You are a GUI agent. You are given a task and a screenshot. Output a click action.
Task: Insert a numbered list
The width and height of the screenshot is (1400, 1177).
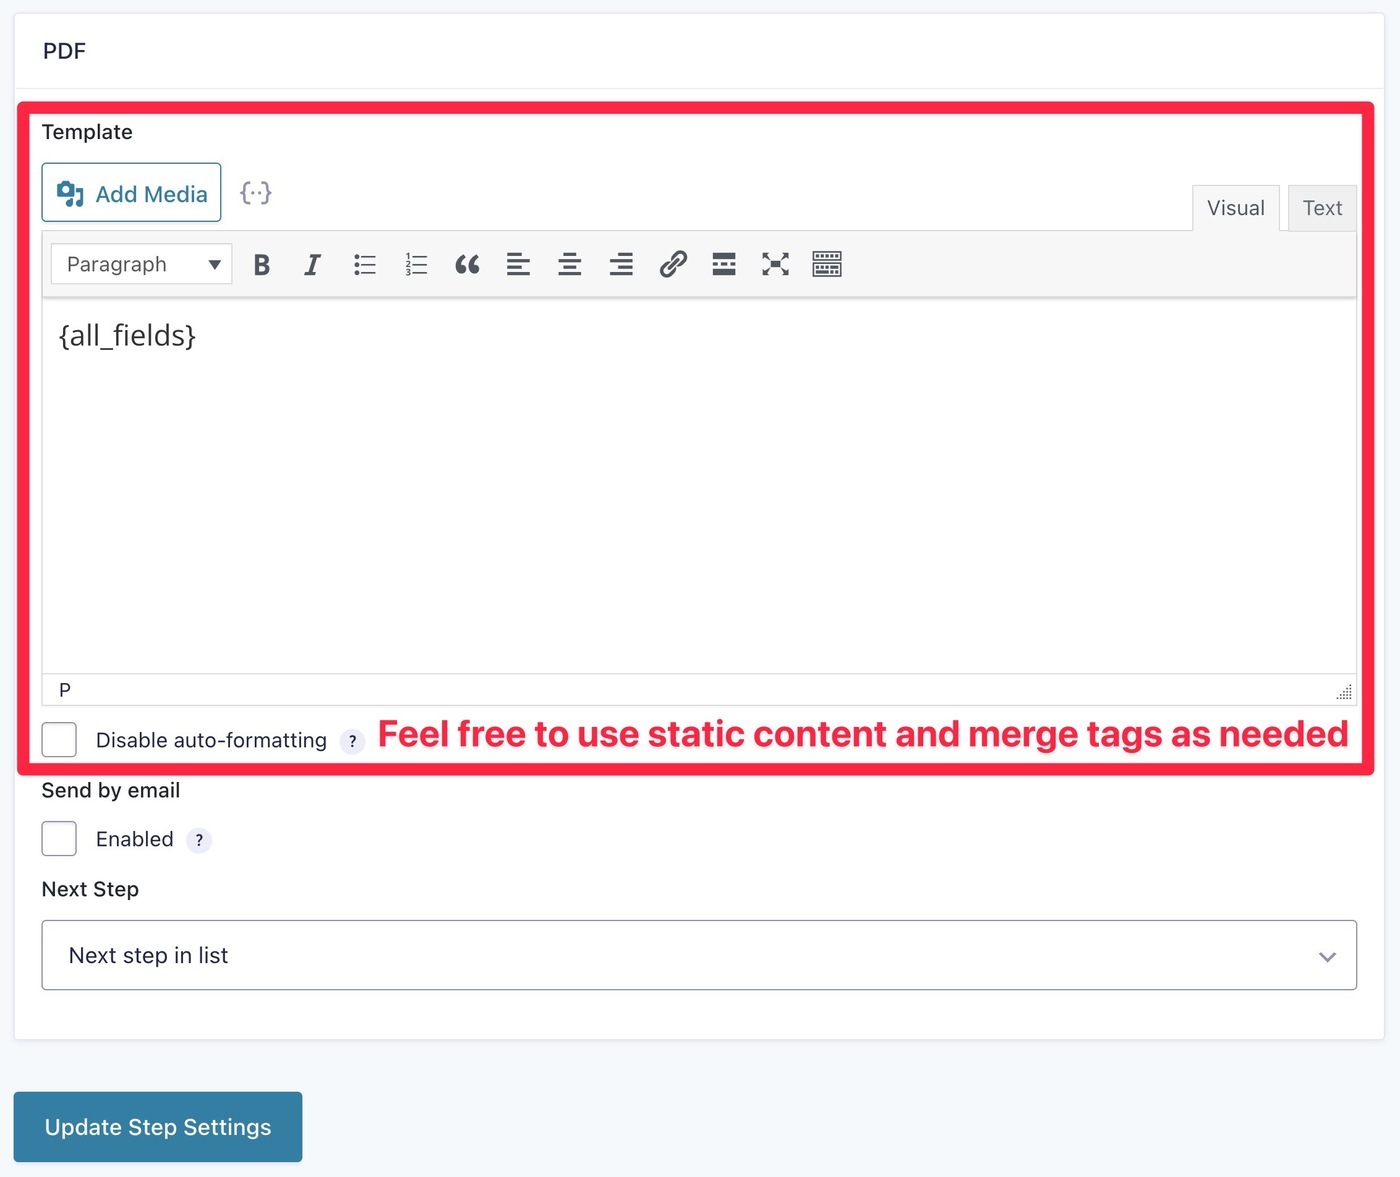point(416,264)
